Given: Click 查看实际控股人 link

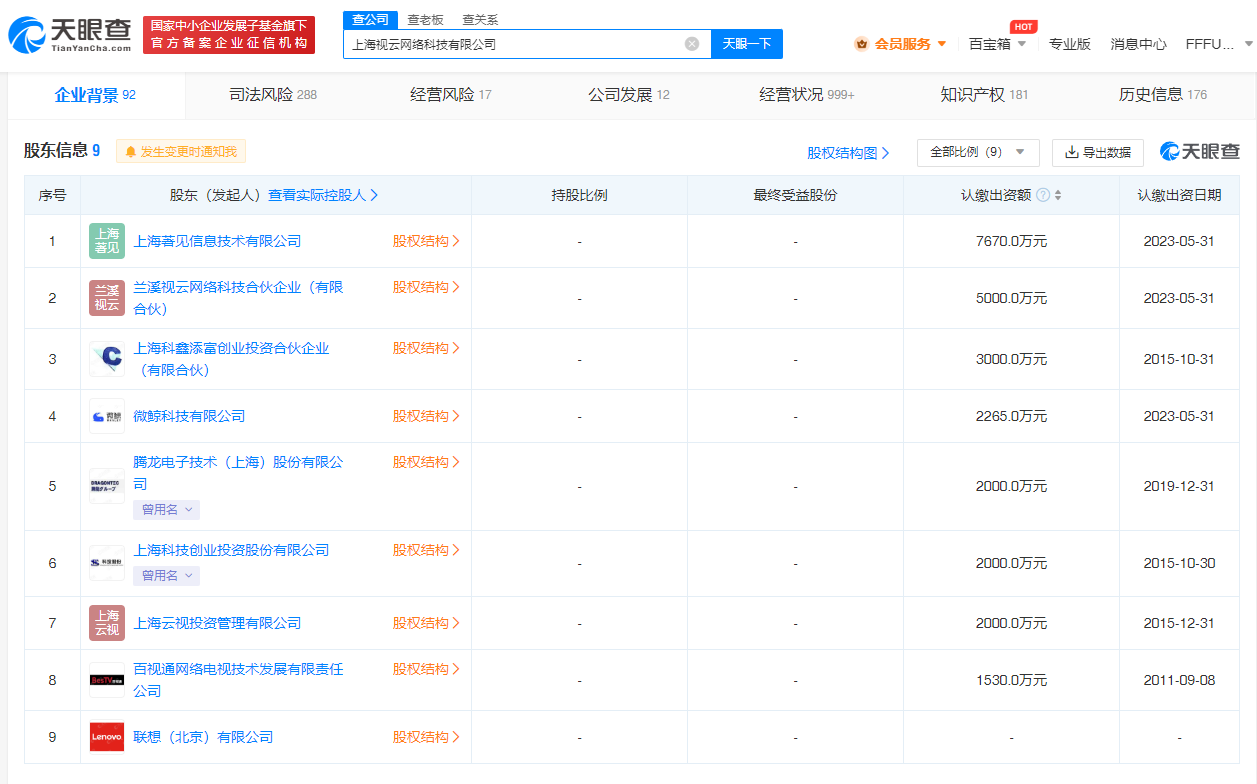Looking at the screenshot, I should (x=323, y=195).
